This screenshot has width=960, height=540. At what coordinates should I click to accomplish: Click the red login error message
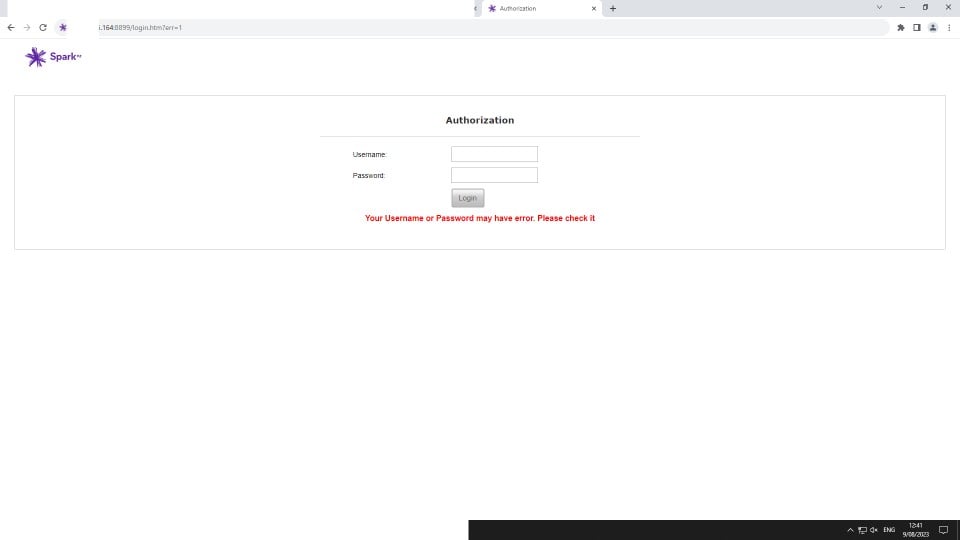tap(480, 218)
